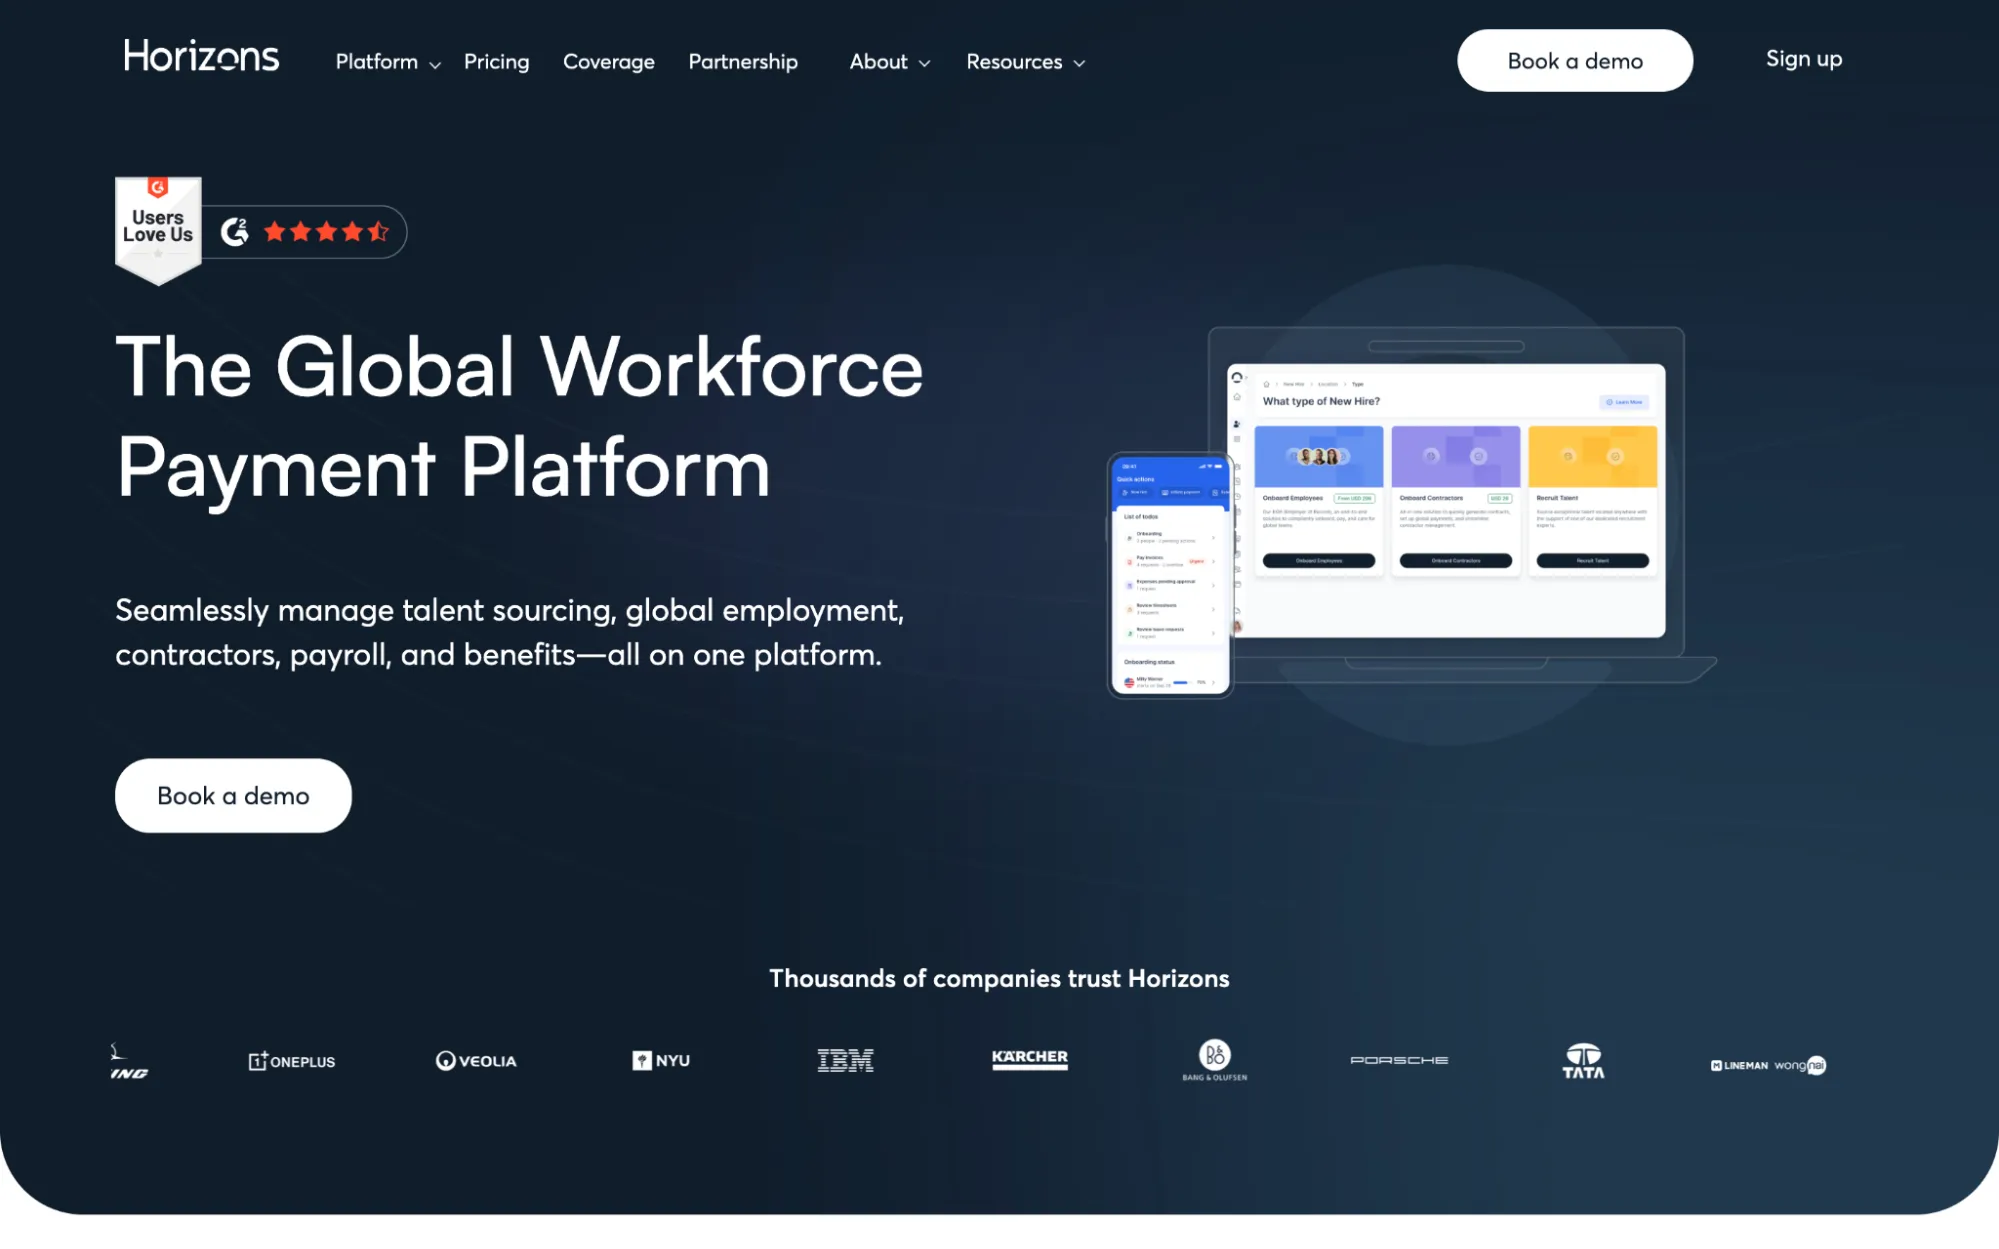
Task: Expand the Platform dropdown menu
Action: [x=387, y=62]
